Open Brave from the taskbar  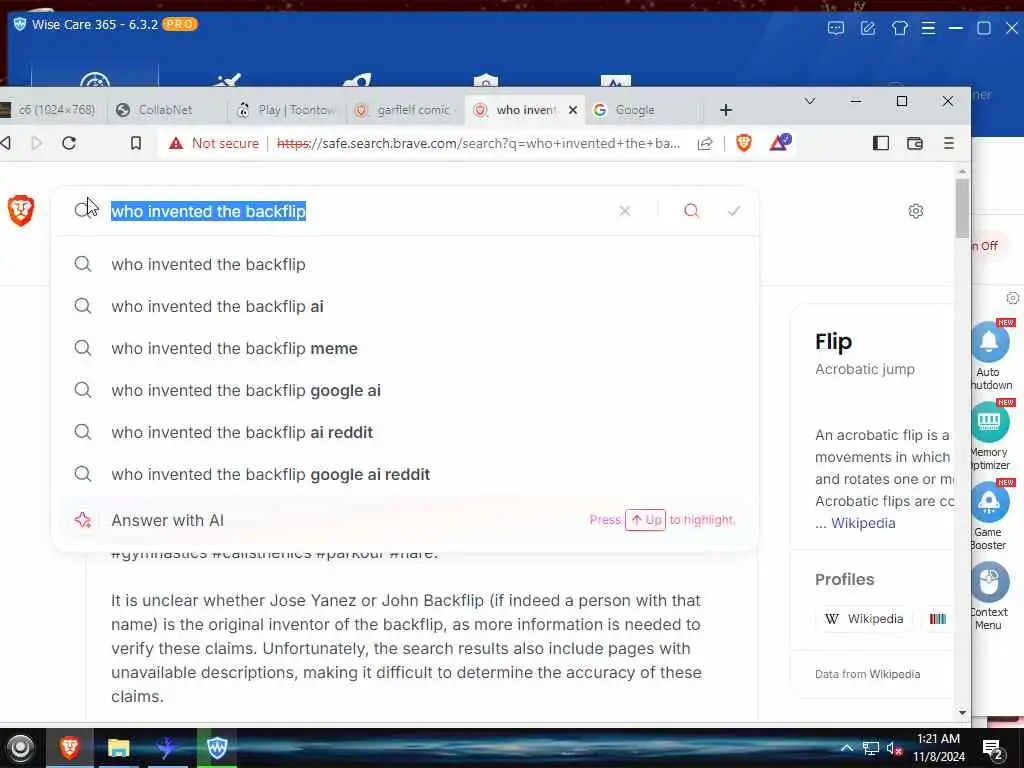pyautogui.click(x=70, y=748)
